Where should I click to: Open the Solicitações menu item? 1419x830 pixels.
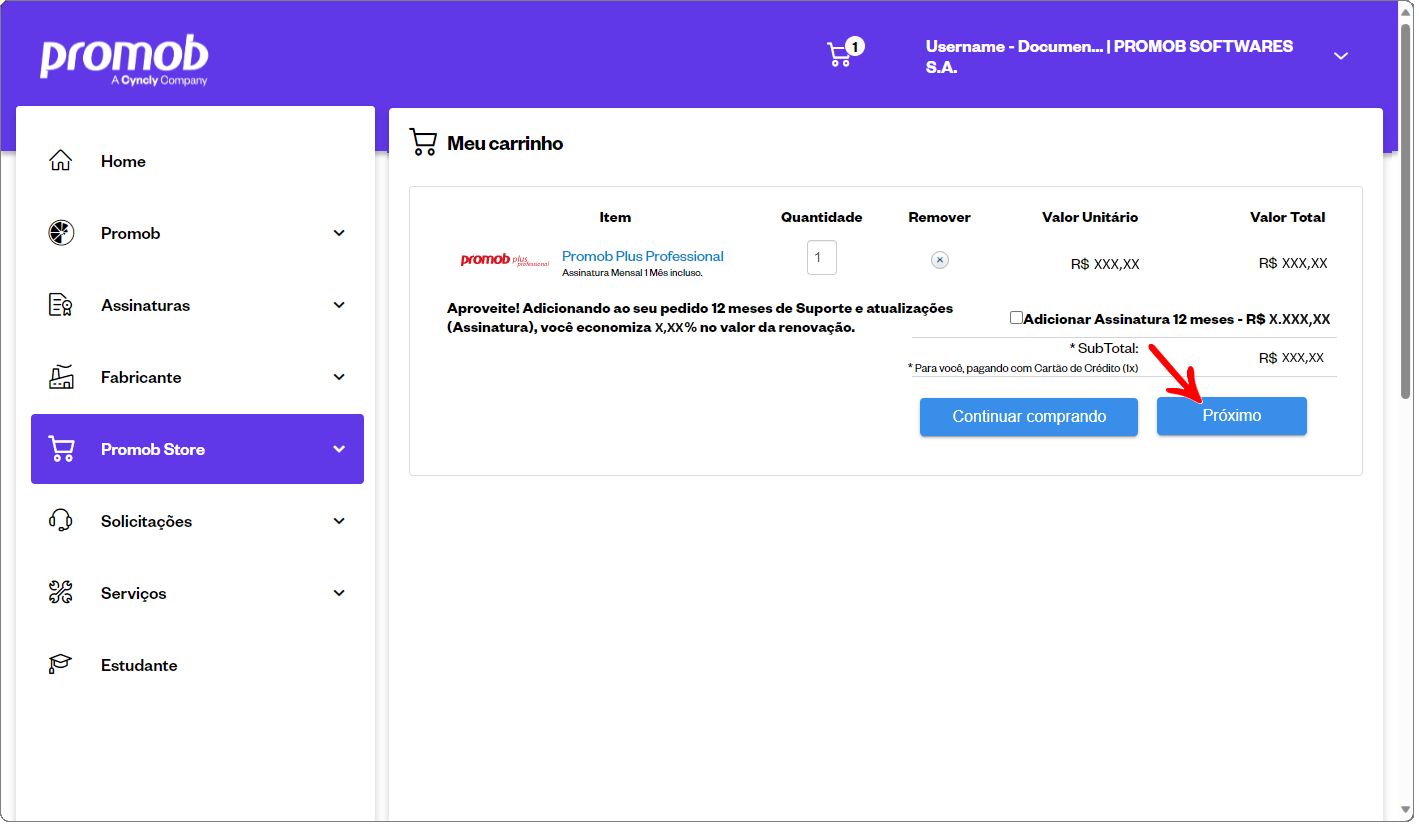click(x=197, y=521)
